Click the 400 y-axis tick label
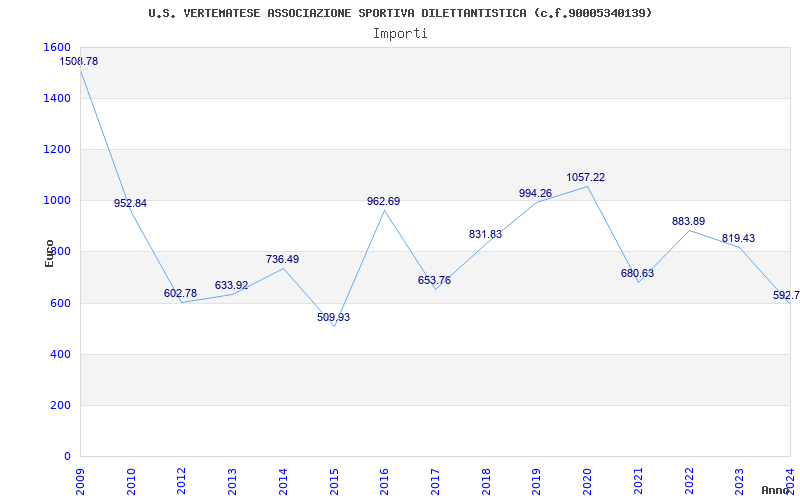 [61, 354]
